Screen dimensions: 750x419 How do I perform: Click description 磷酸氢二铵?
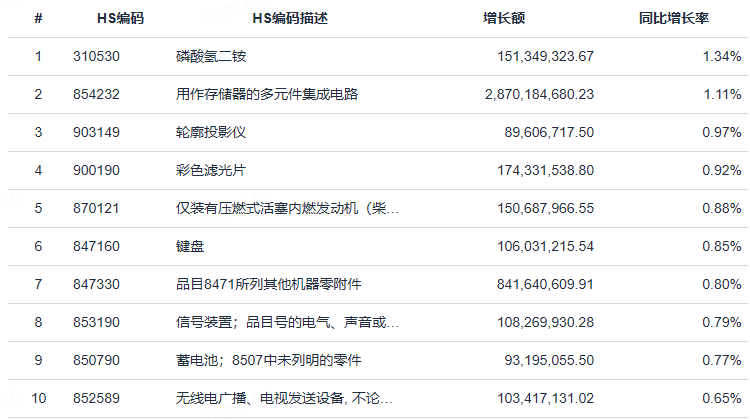coord(211,56)
